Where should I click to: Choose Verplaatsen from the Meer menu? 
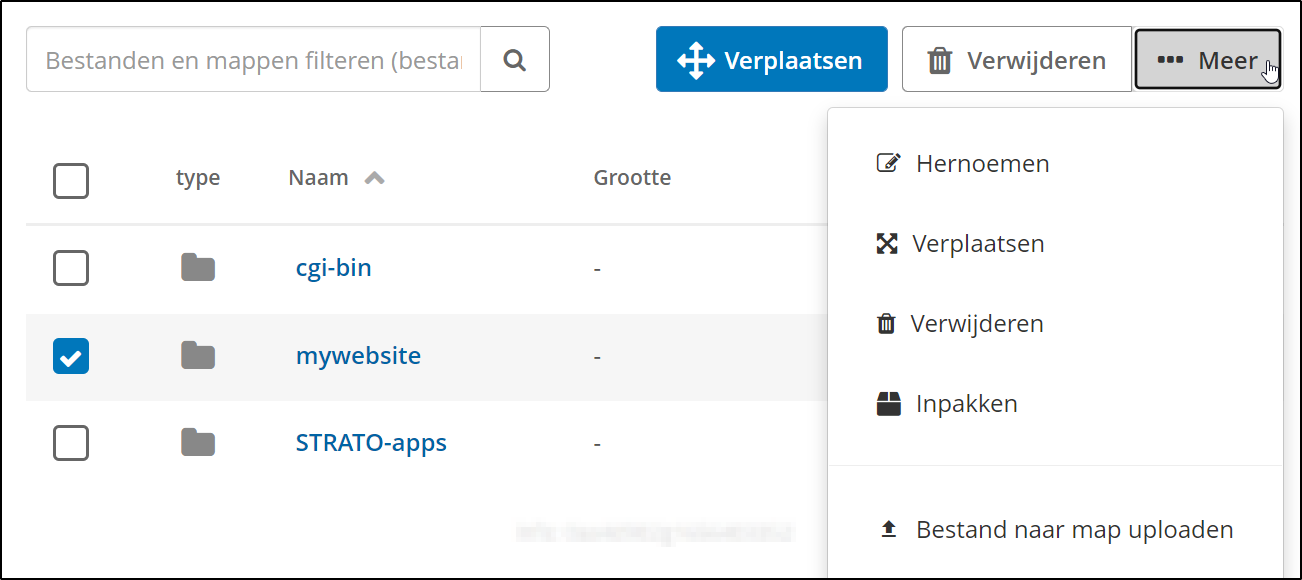pos(977,244)
